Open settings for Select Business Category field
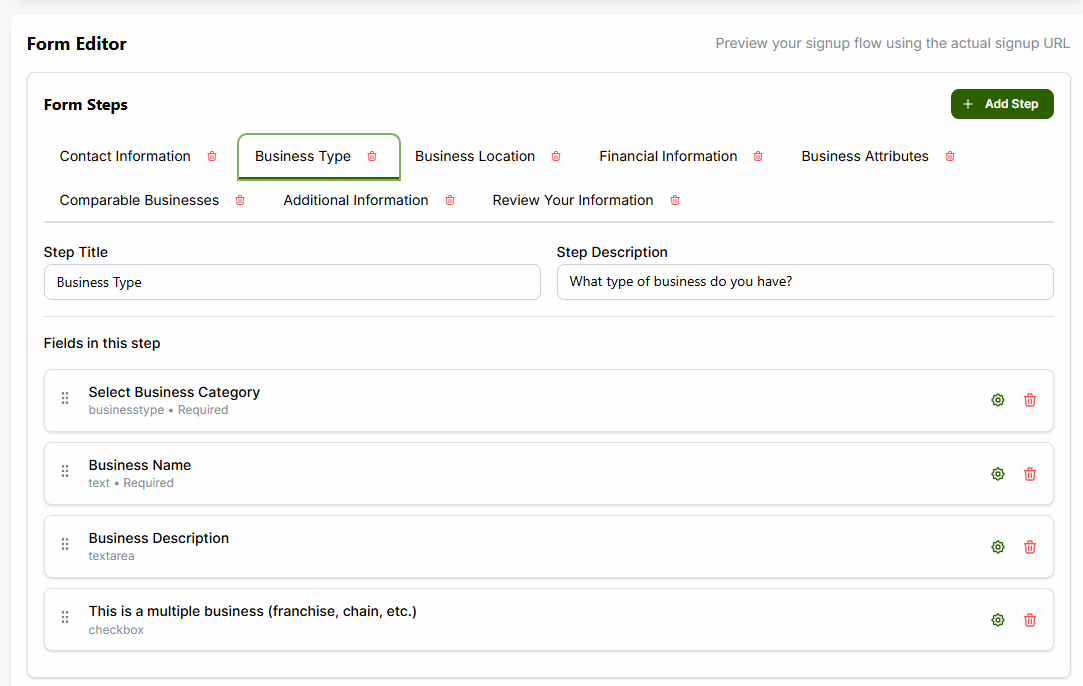Viewport: 1083px width, 686px height. click(997, 399)
